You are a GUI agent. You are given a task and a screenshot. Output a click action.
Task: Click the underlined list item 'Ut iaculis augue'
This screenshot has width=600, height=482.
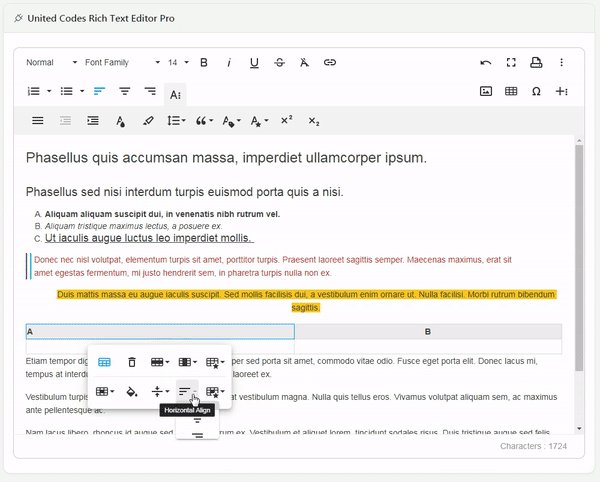point(149,238)
